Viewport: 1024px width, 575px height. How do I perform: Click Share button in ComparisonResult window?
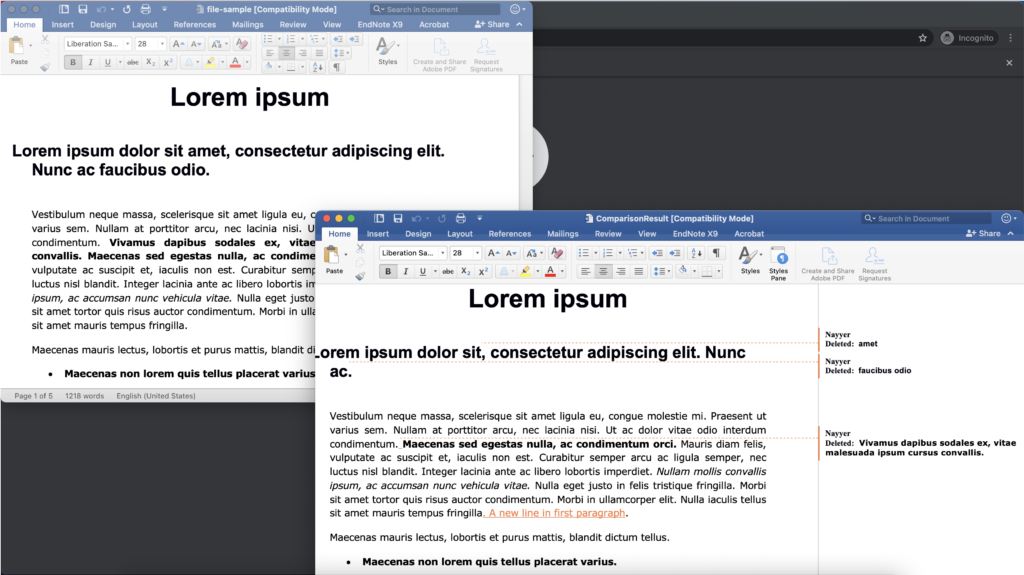(983, 234)
